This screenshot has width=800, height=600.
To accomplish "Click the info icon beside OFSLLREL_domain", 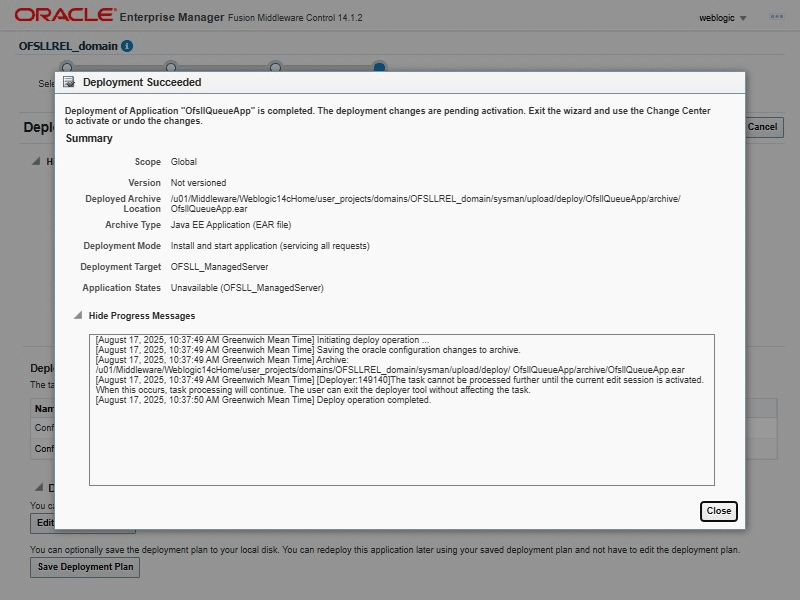I will 127,46.
